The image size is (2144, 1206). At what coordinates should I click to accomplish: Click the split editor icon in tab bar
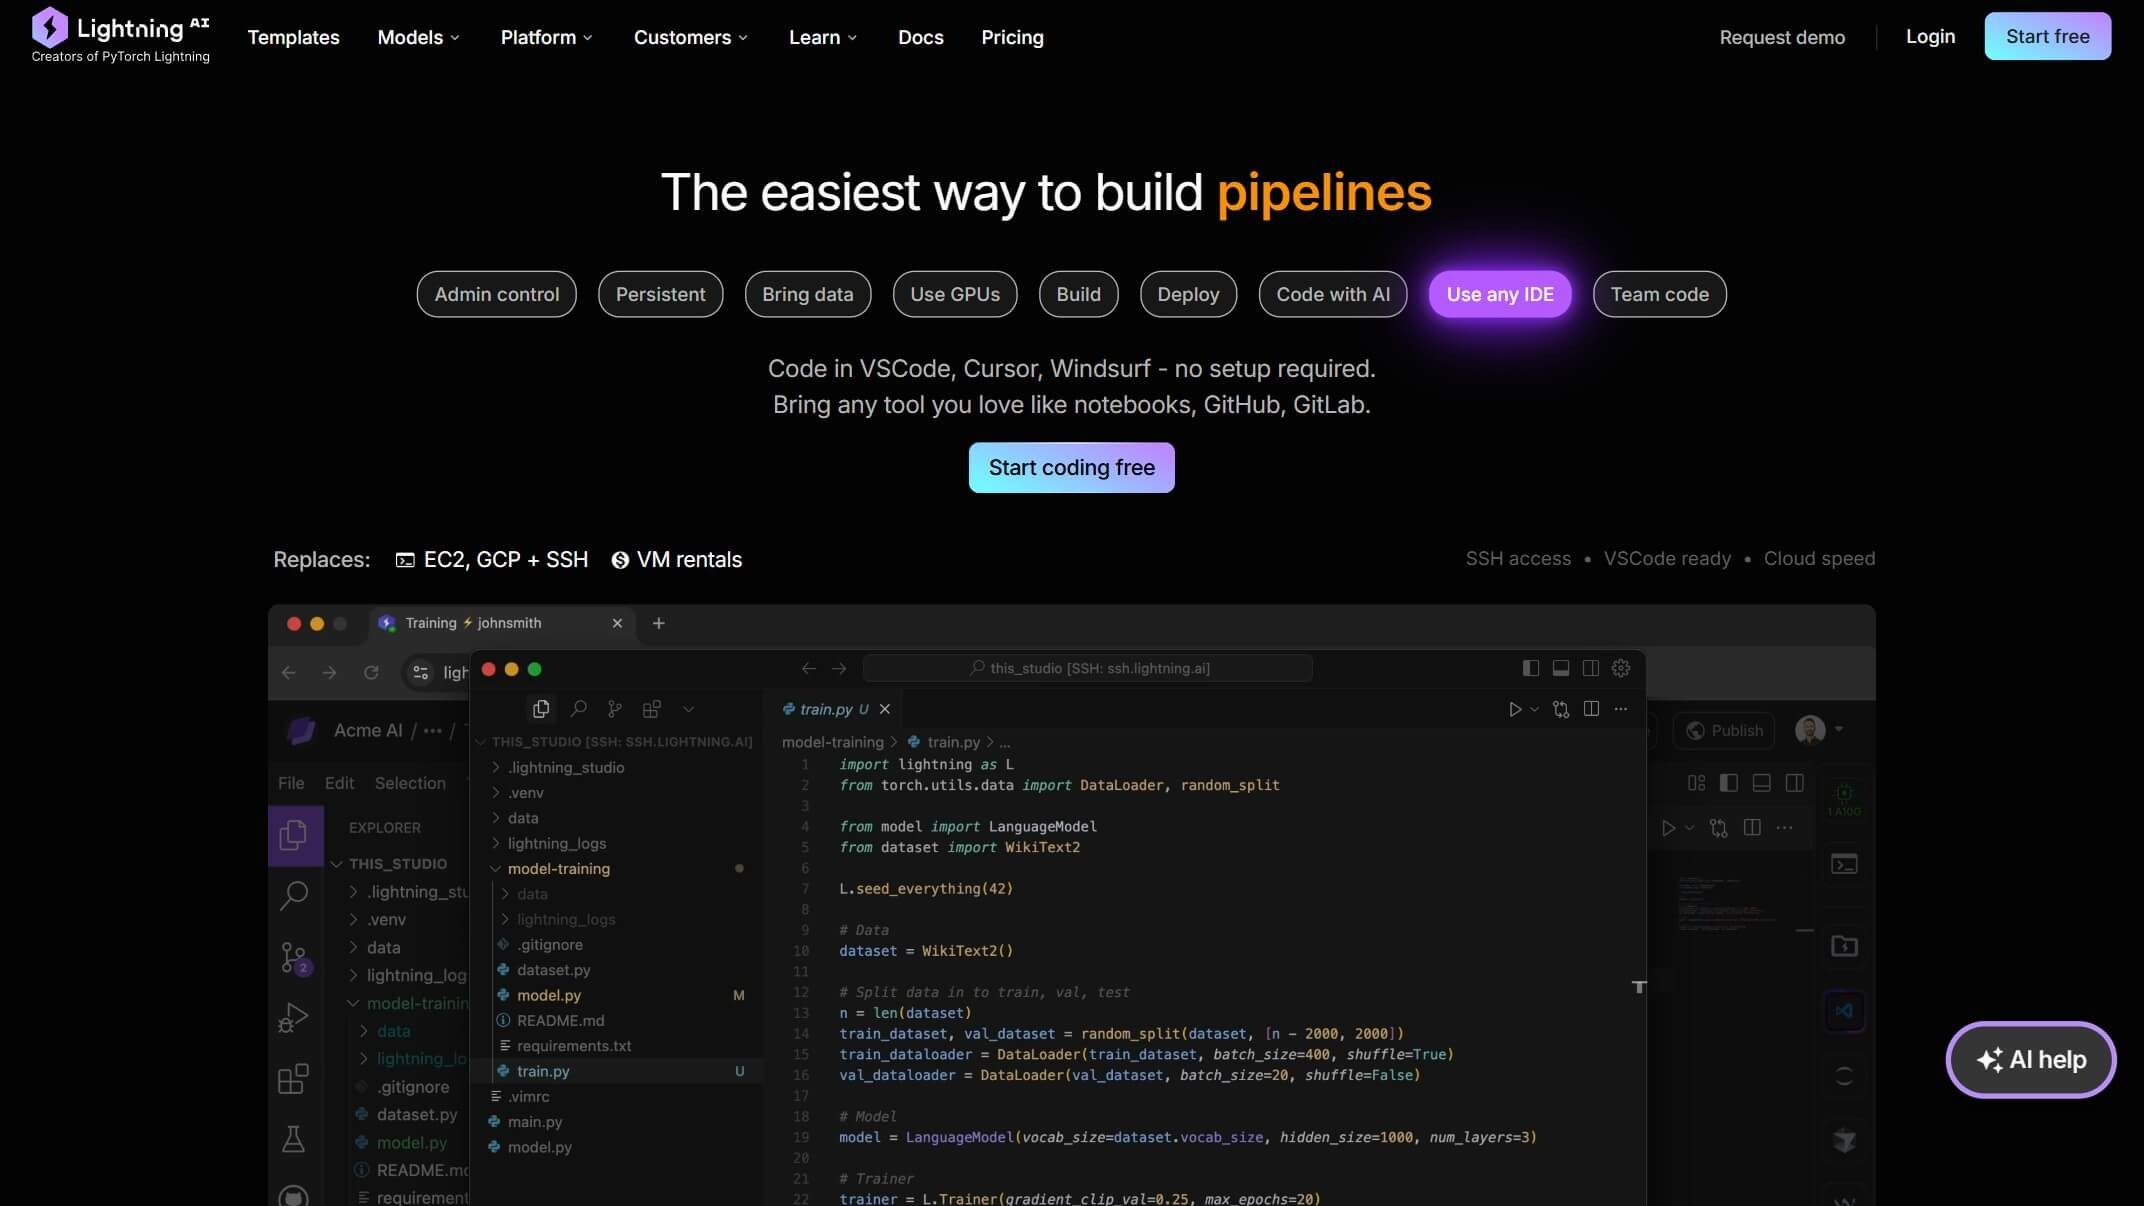coord(1591,709)
